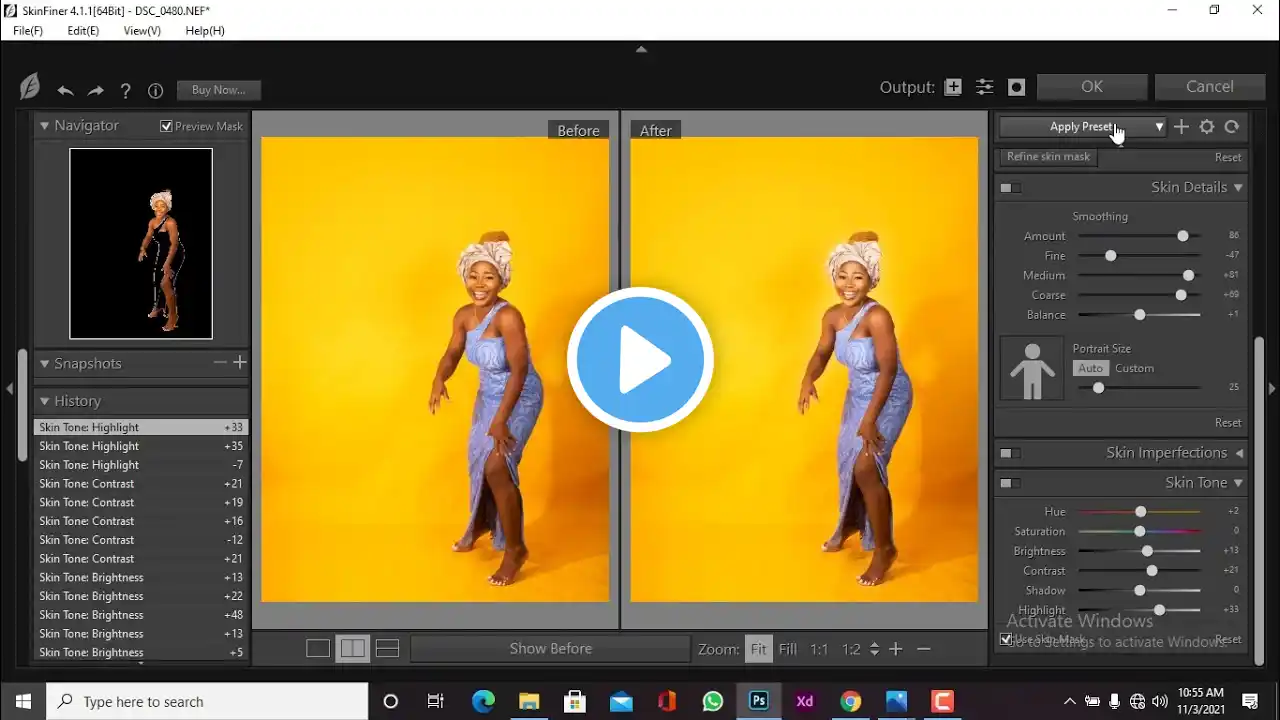Screen dimensions: 1280x720
Task: Adjust the Skin Tone Brightness slider handle
Action: click(1147, 551)
